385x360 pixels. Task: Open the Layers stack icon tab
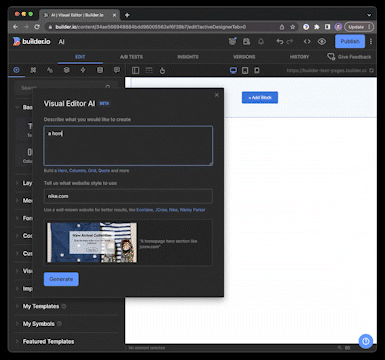(66, 70)
